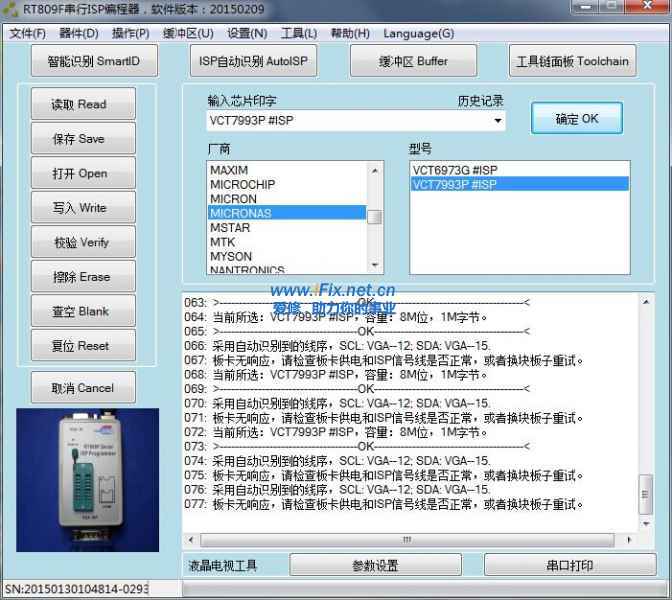Click vendor list scroll up arrow
Image resolution: width=672 pixels, height=600 pixels.
375,171
